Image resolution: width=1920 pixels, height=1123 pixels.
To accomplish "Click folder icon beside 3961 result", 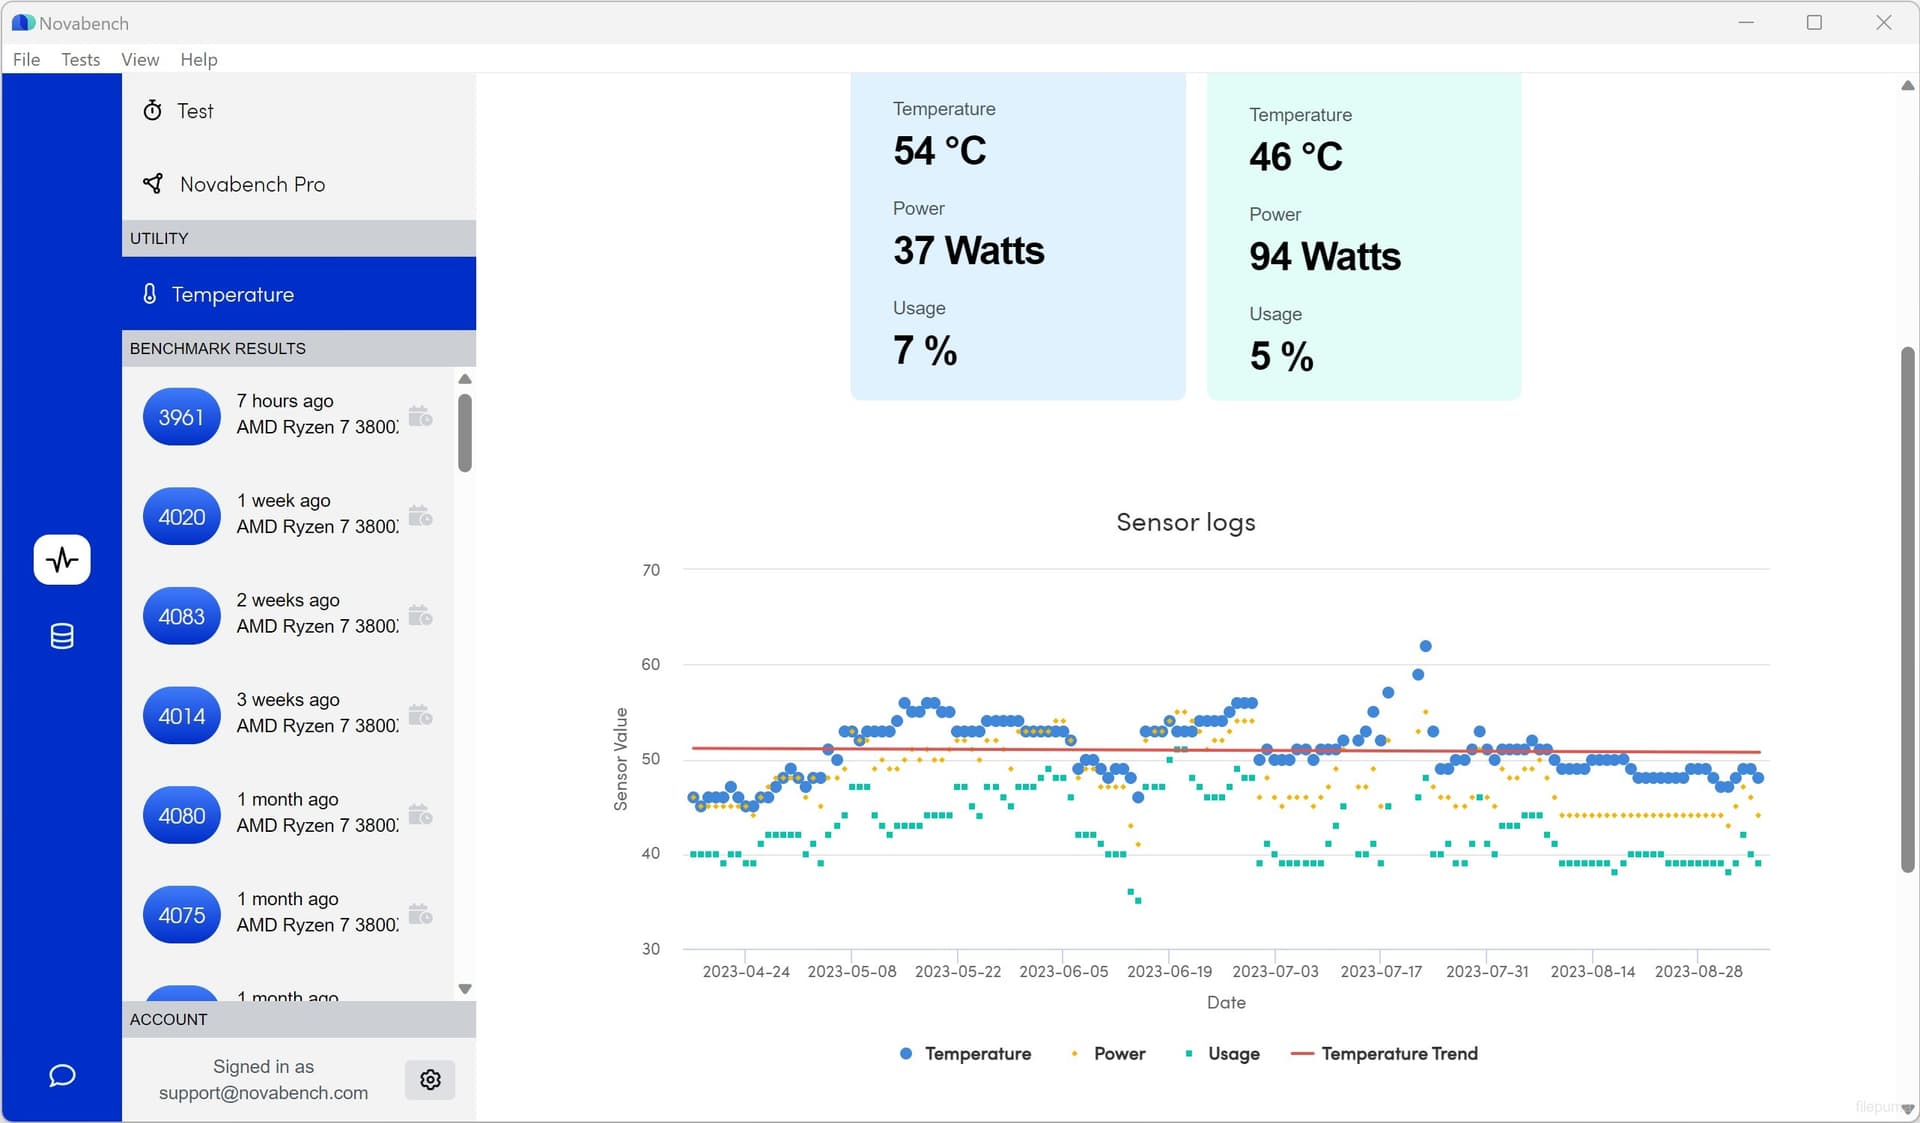I will [420, 416].
